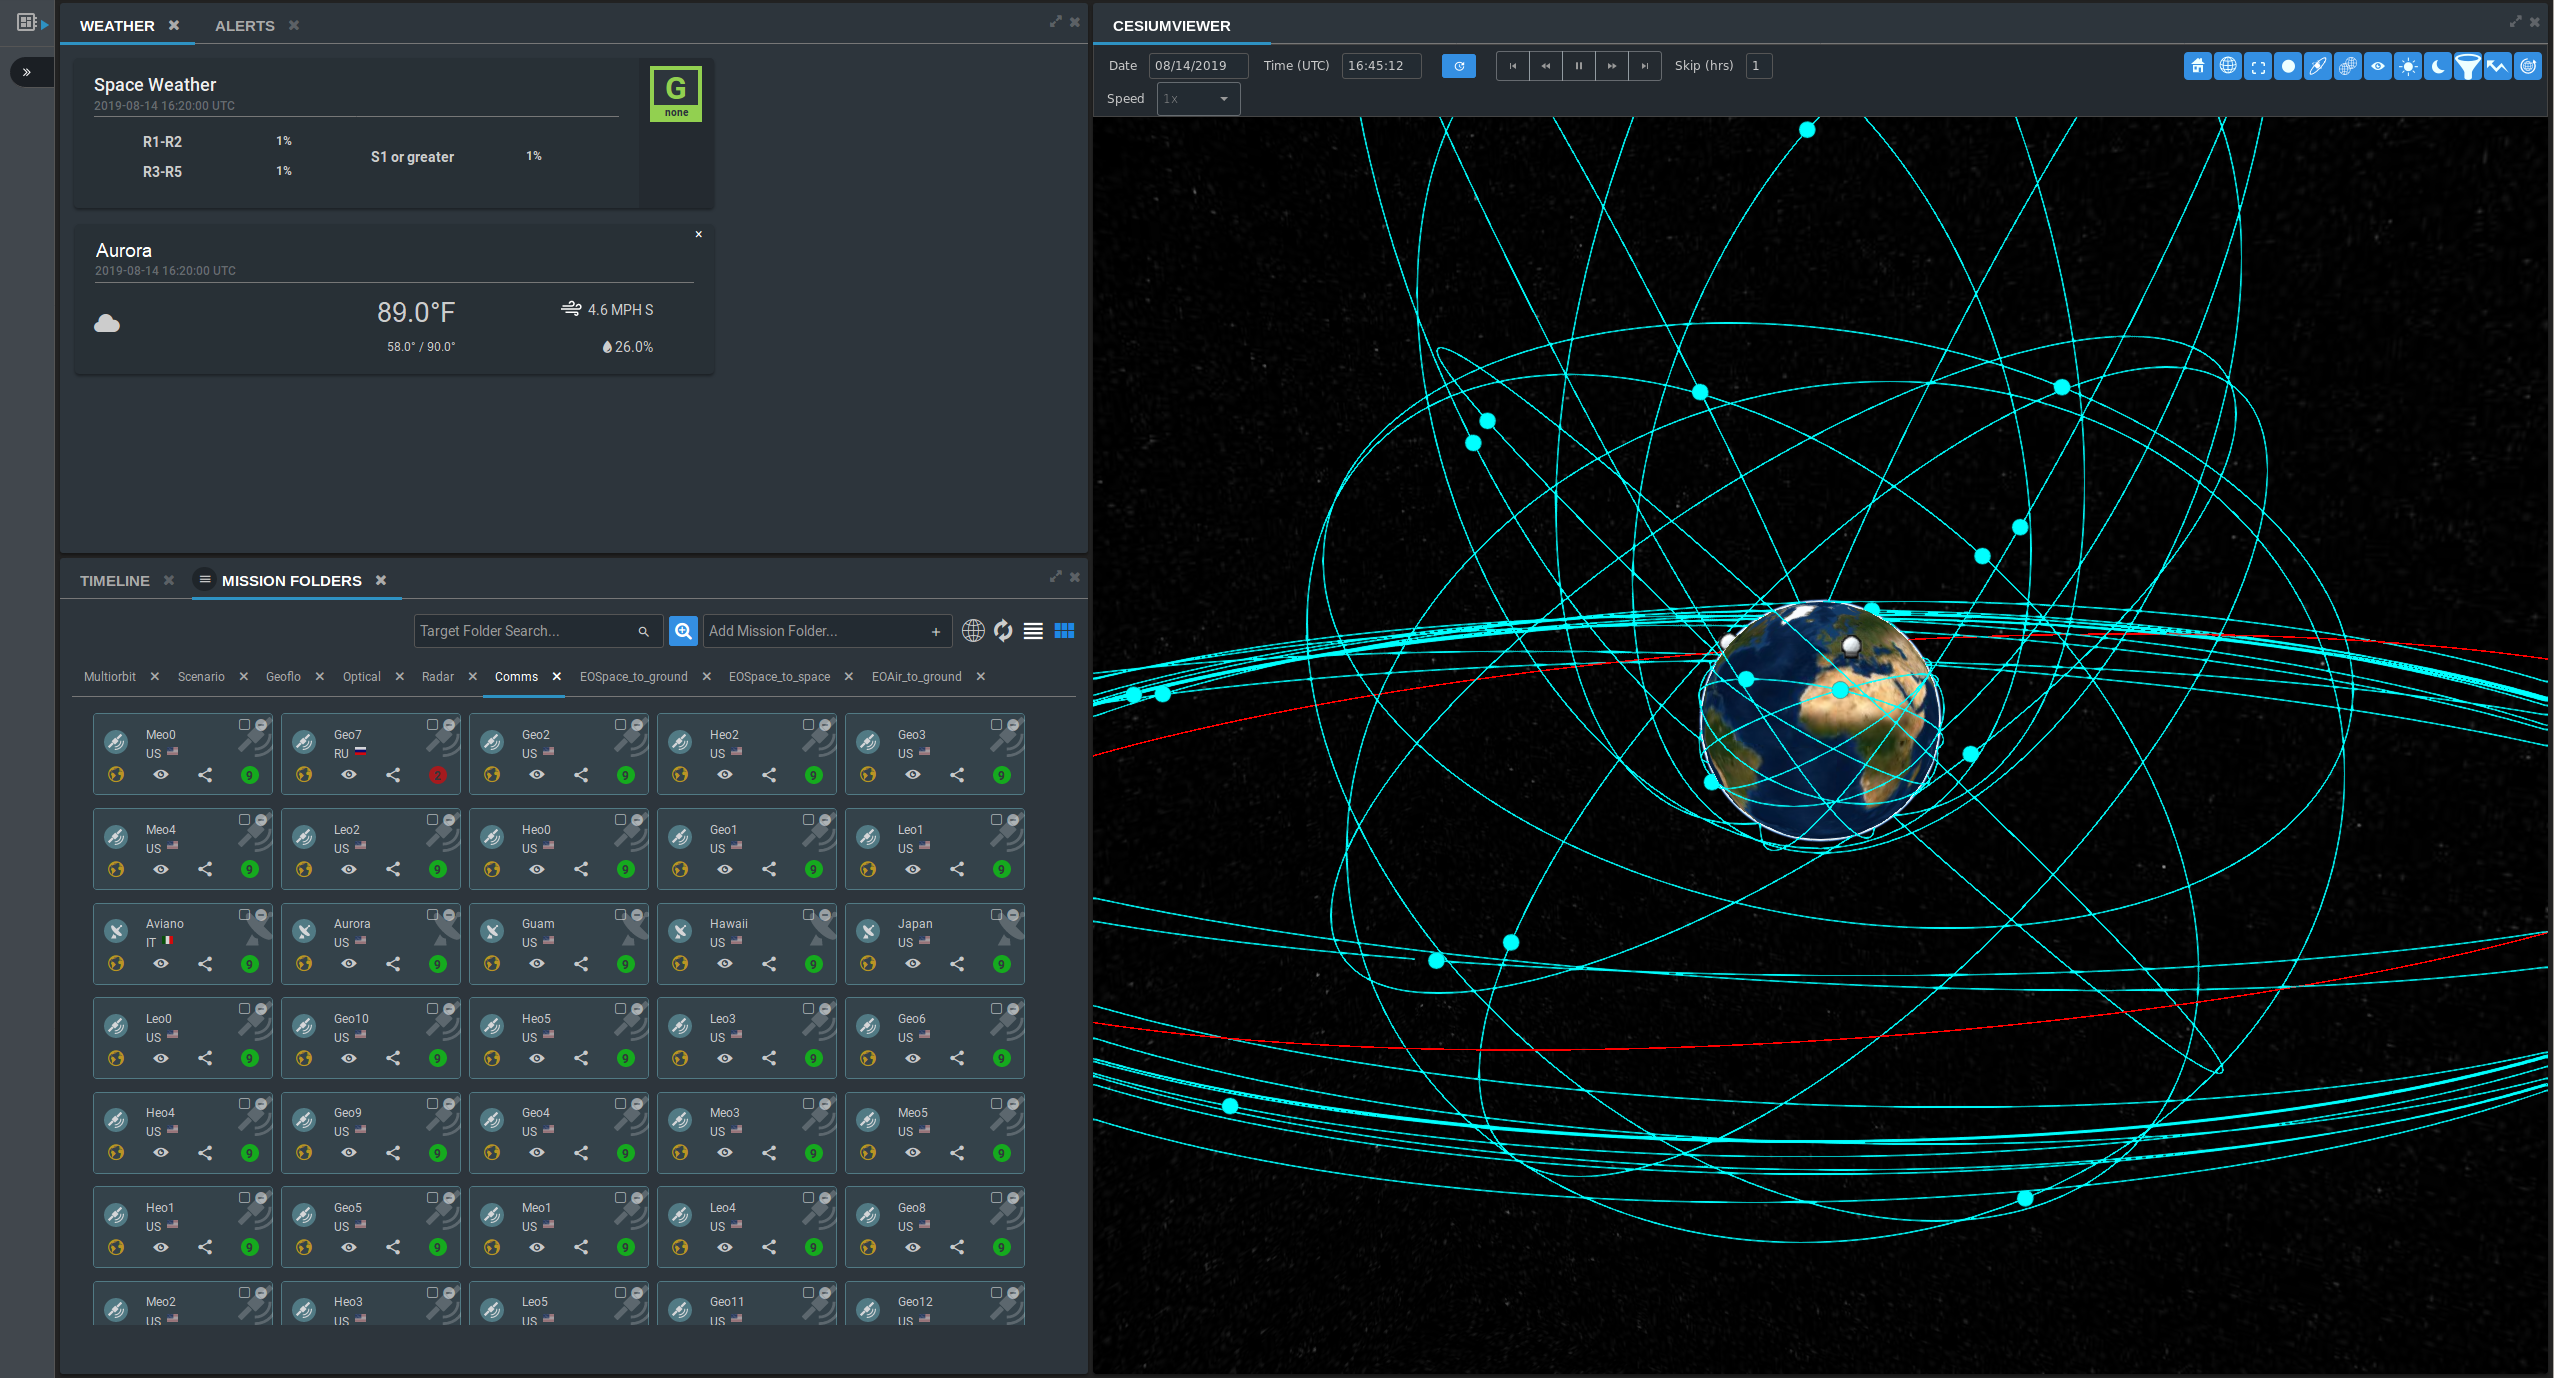Image resolution: width=2554 pixels, height=1378 pixels.
Task: Click the funnel filter icon in CesiumViewer
Action: [2467, 67]
